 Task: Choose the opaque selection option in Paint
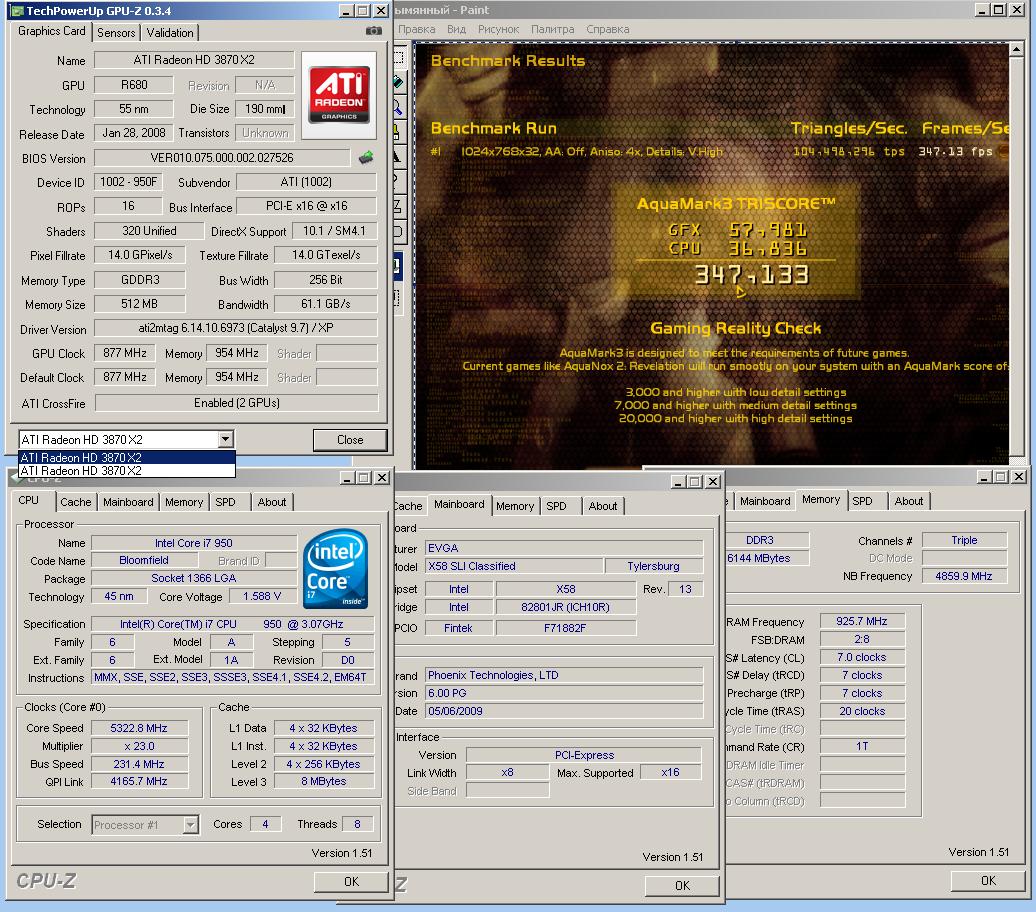pyautogui.click(x=397, y=266)
